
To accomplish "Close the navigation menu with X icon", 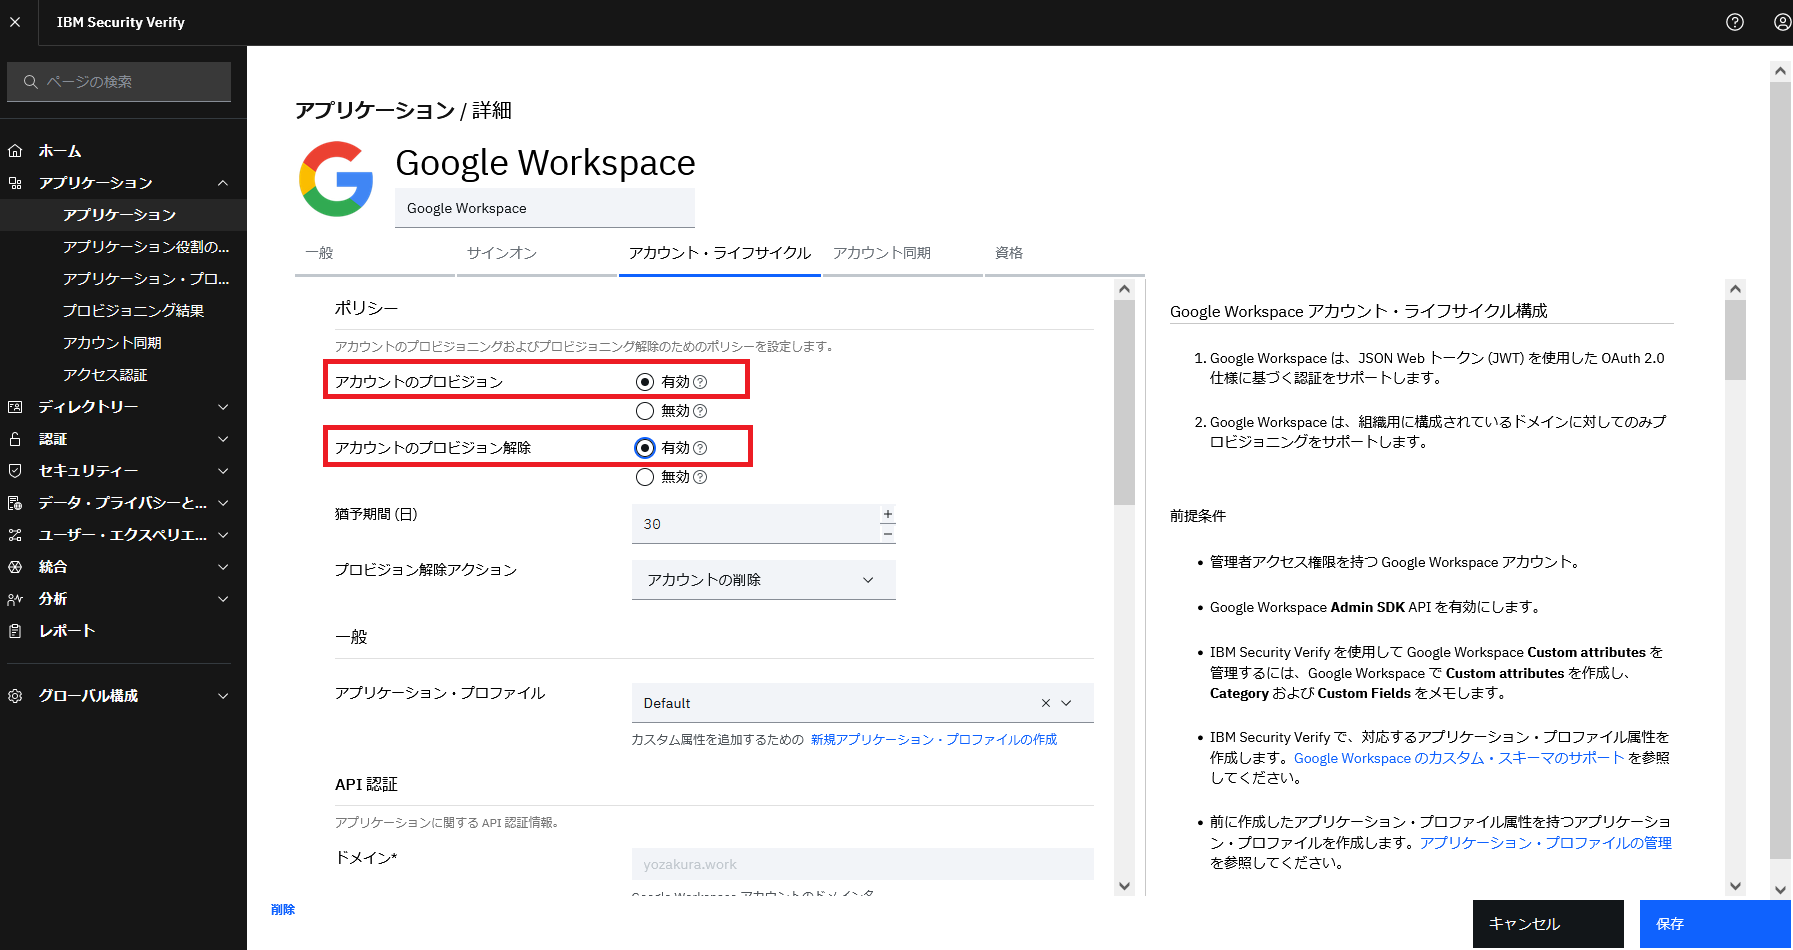I will click(x=15, y=22).
